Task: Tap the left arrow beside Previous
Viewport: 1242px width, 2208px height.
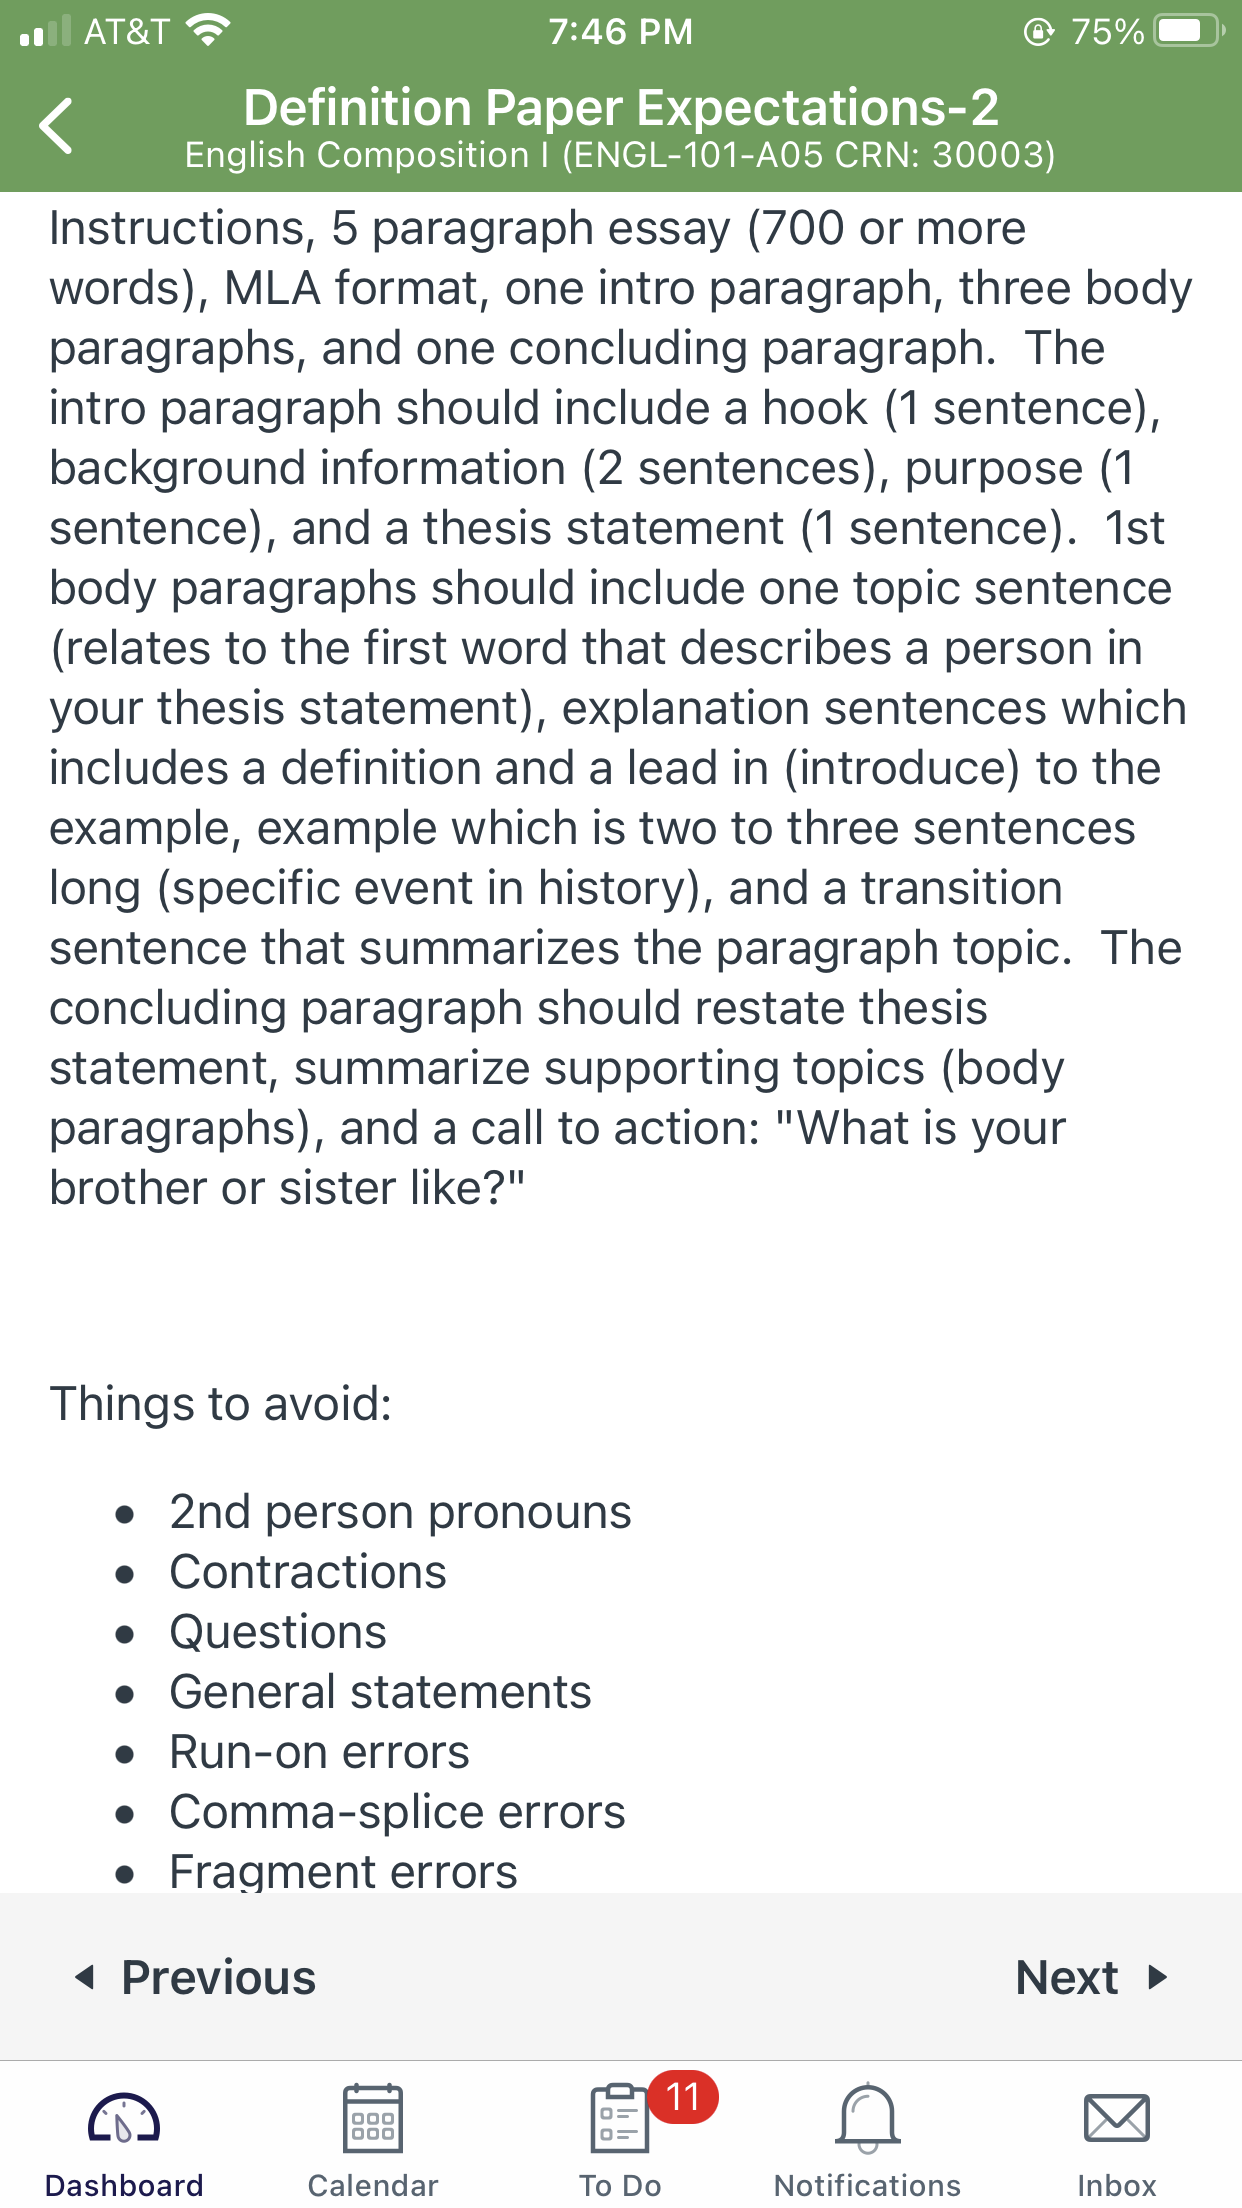Action: tap(85, 1977)
